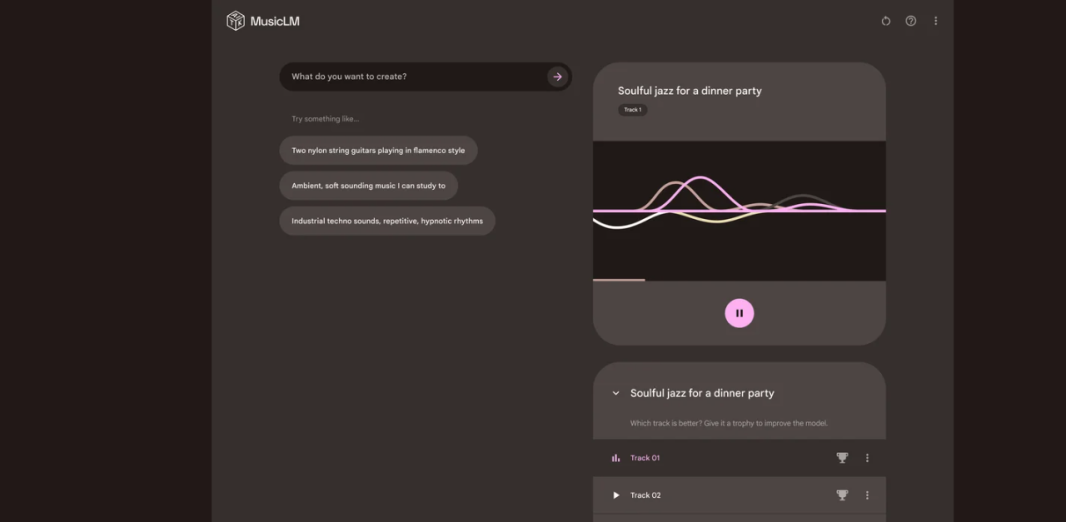Submit prompt with the arrow button
This screenshot has width=1066, height=522.
(x=557, y=77)
